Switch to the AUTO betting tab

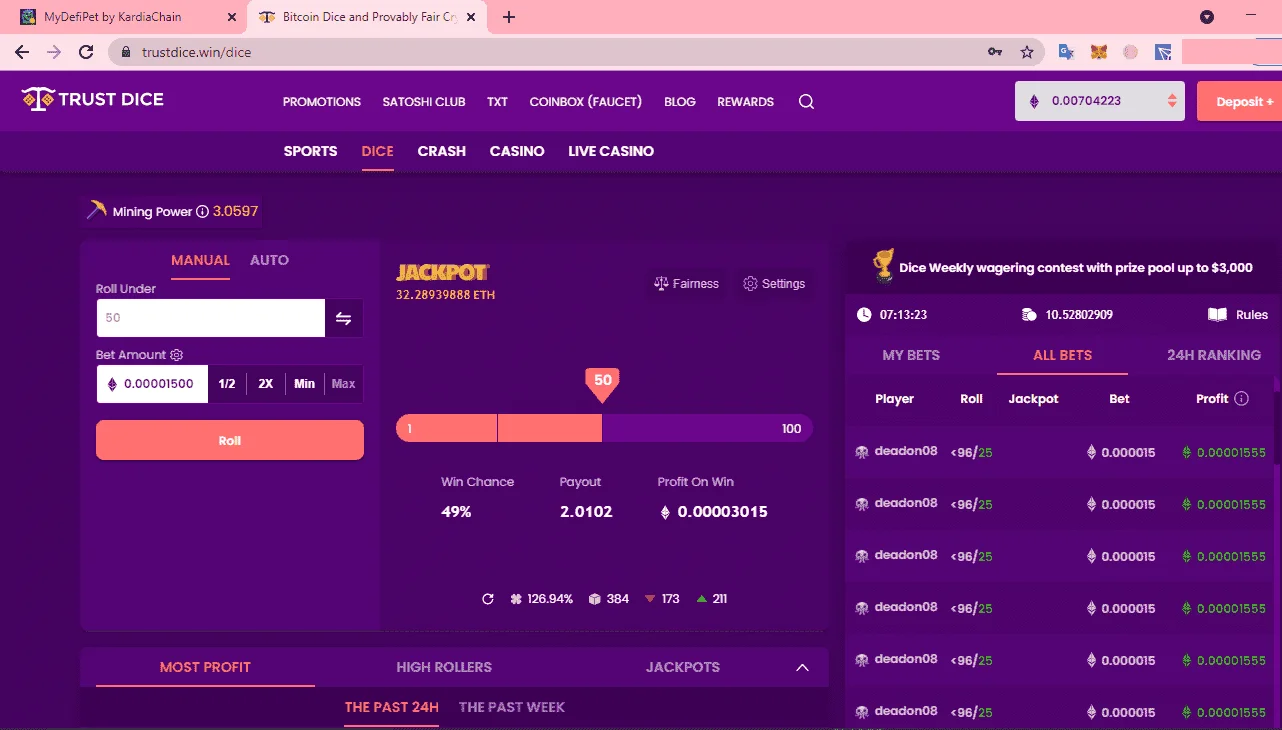[269, 260]
